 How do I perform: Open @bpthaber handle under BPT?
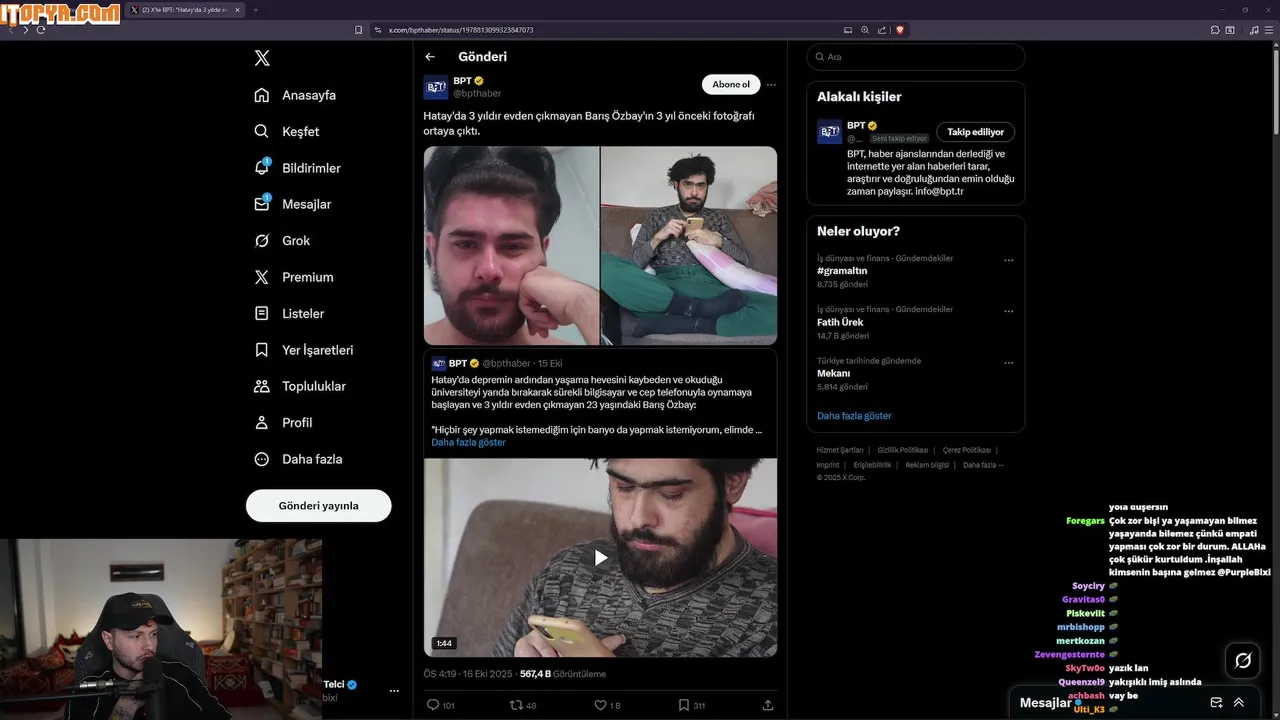[477, 93]
